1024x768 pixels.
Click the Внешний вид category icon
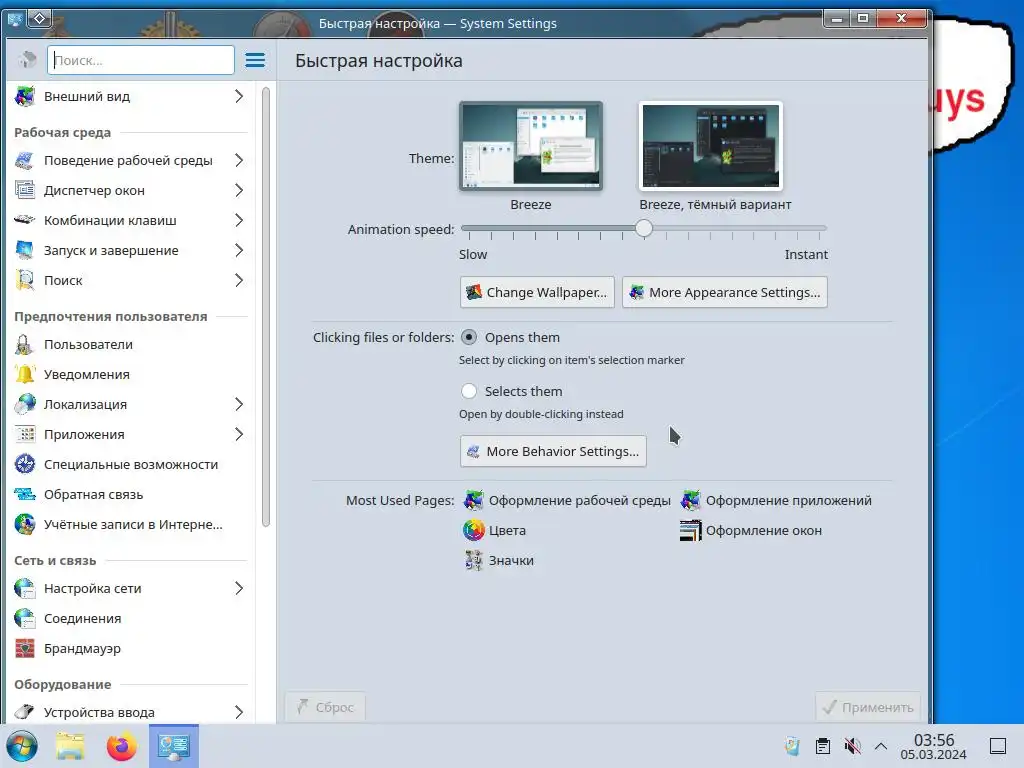tap(25, 96)
